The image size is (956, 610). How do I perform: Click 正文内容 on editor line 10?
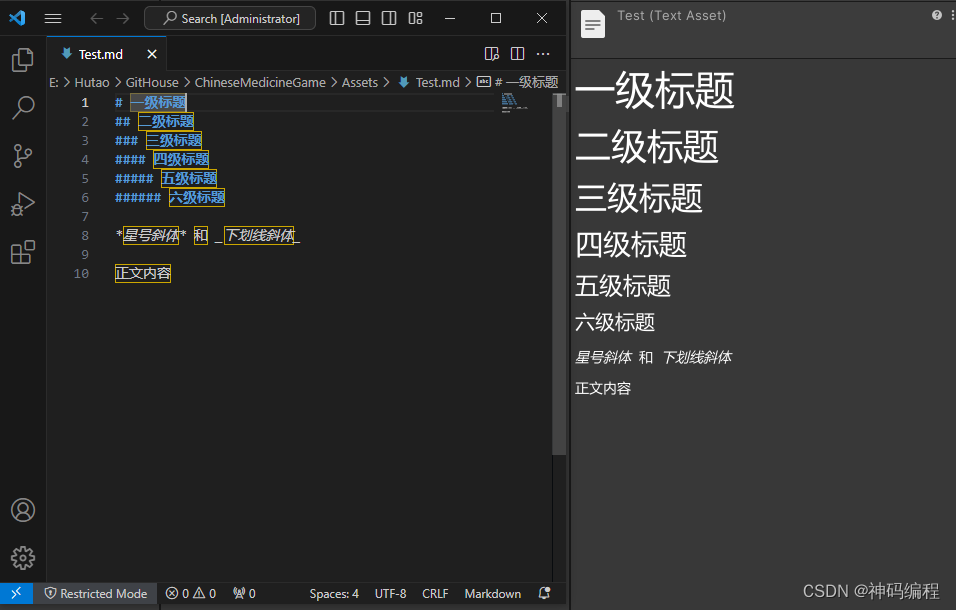(x=143, y=273)
